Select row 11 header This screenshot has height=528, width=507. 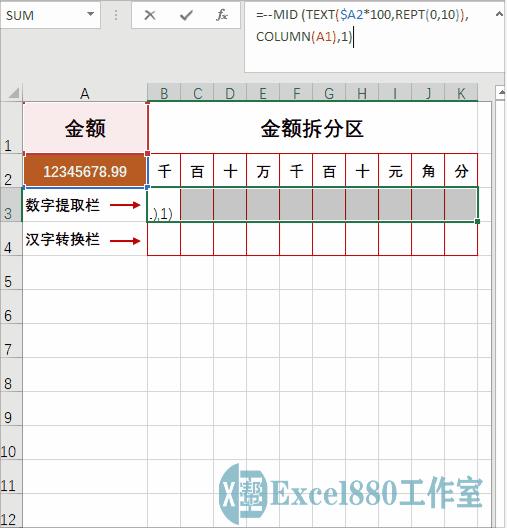click(x=11, y=477)
